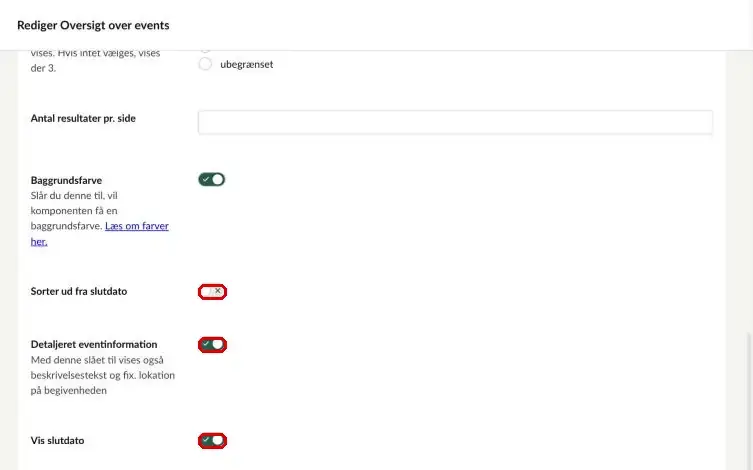Image resolution: width=753 pixels, height=470 pixels.
Task: Disable the Baggrundsfarve toggle
Action: tap(212, 180)
